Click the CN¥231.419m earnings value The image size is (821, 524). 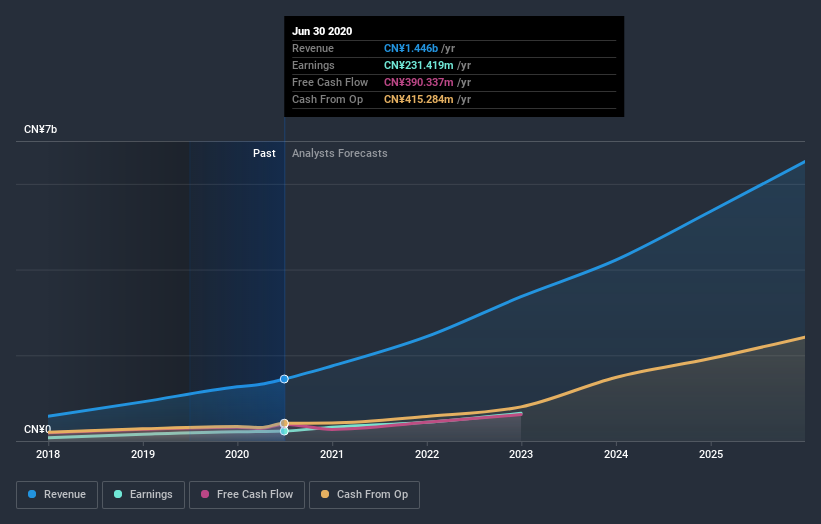(x=418, y=65)
